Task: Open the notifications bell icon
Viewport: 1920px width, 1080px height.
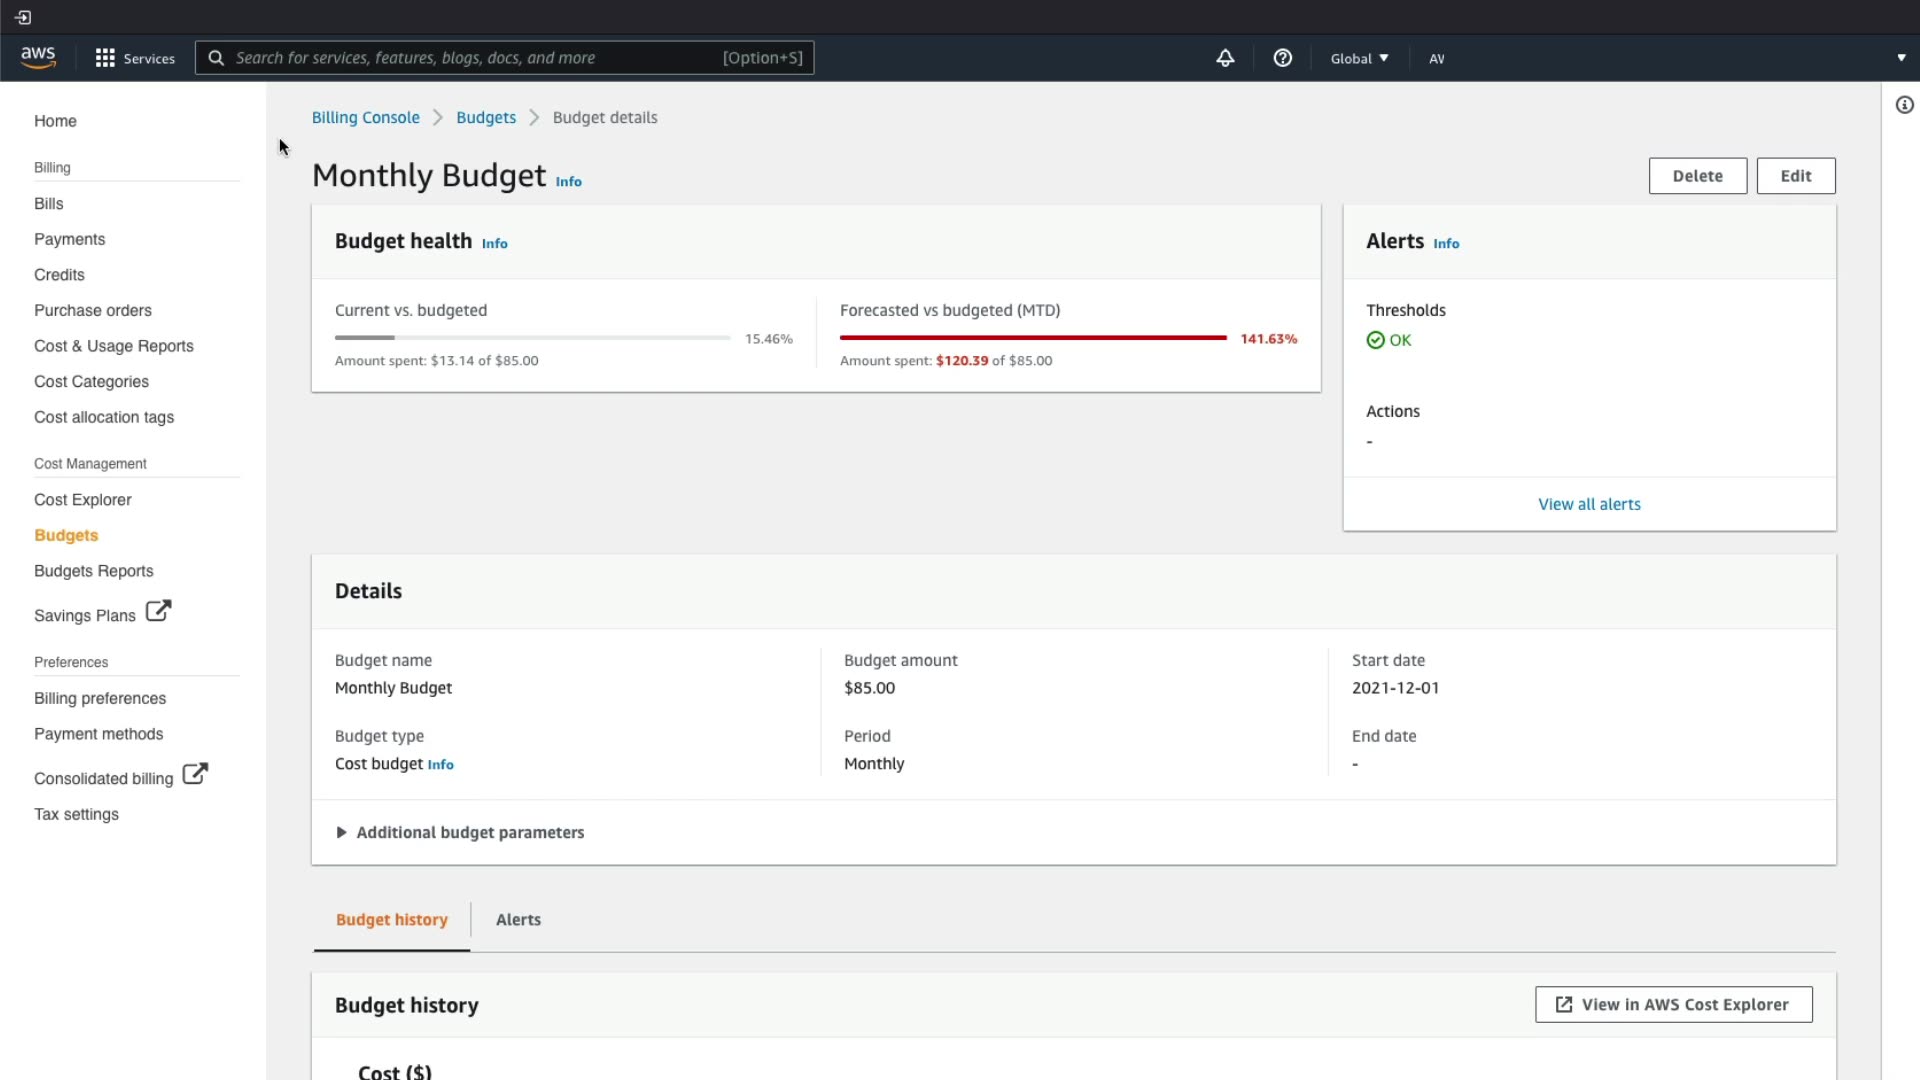Action: pyautogui.click(x=1225, y=58)
